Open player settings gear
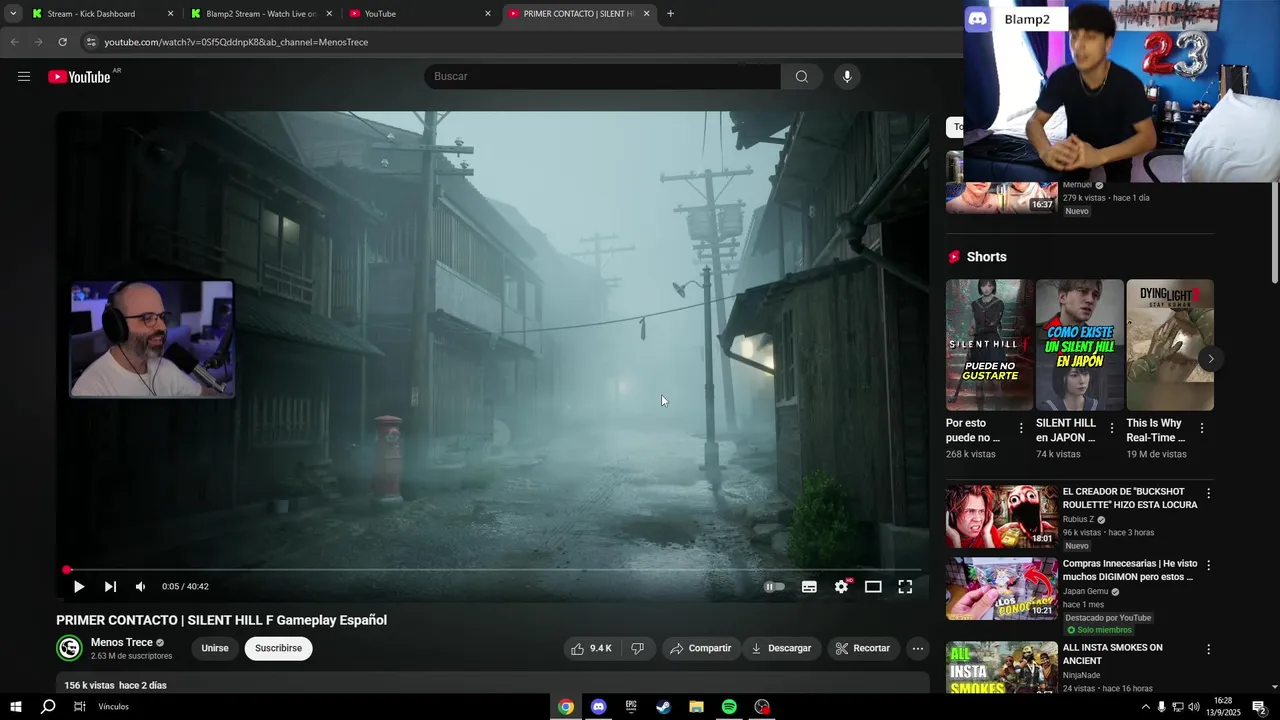Image resolution: width=1280 pixels, height=720 pixels. pos(841,587)
